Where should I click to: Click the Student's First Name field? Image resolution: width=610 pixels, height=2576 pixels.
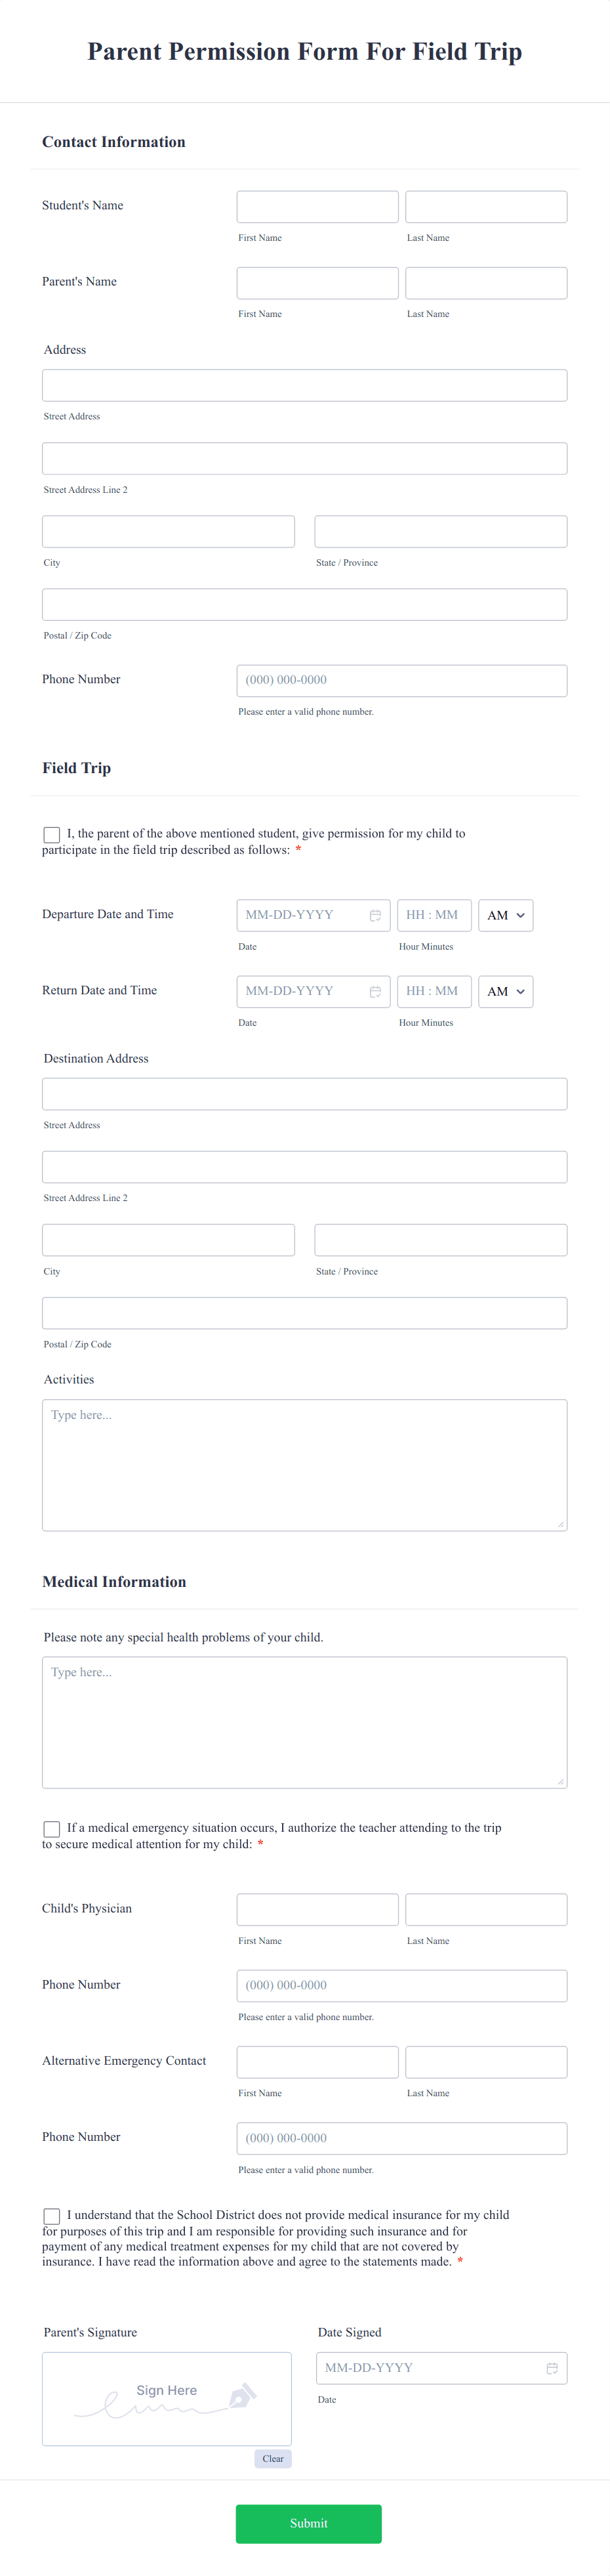click(317, 207)
